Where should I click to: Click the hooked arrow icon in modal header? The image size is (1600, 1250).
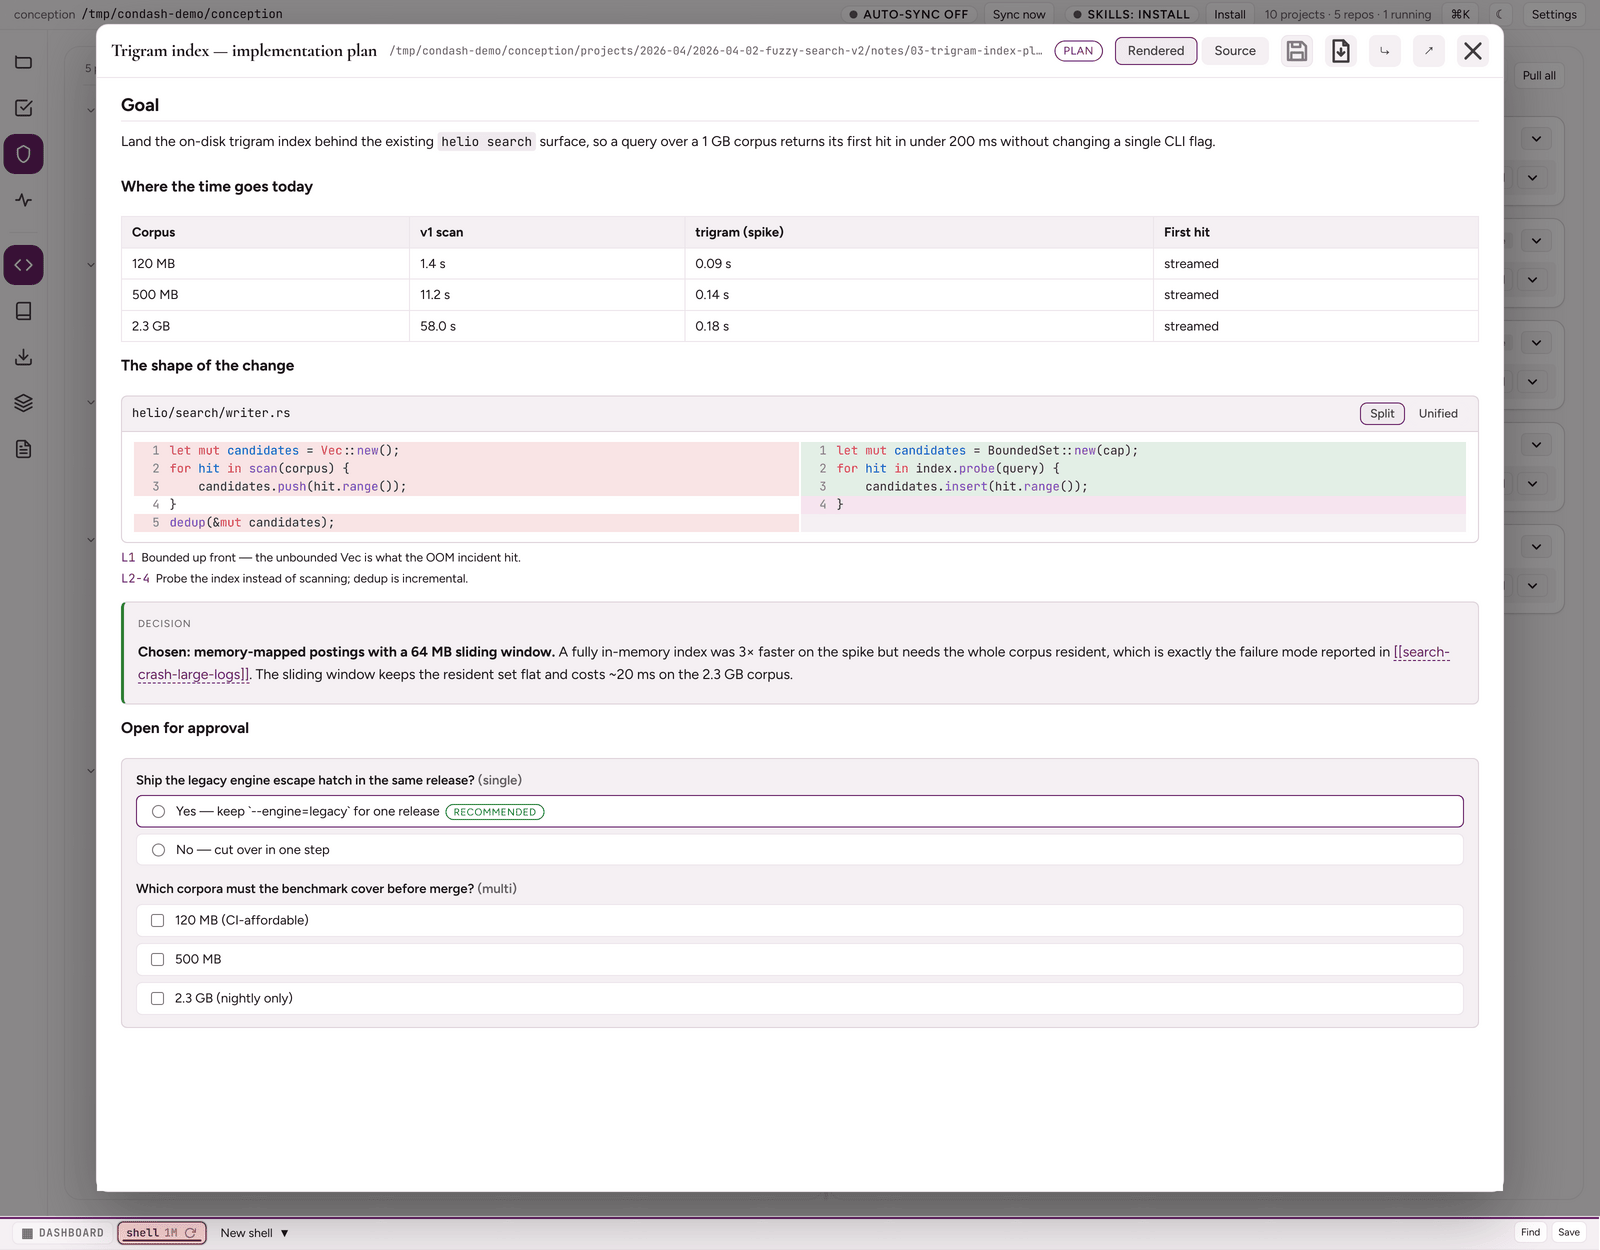(1385, 51)
